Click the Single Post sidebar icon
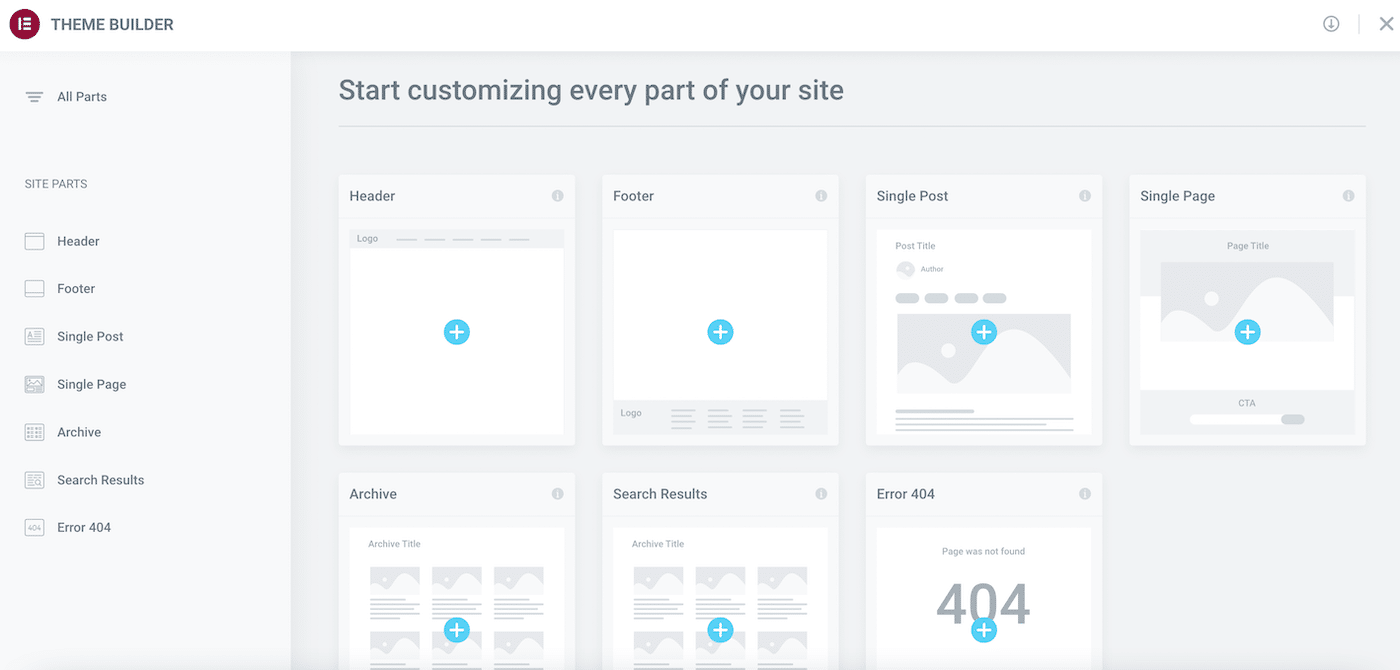This screenshot has width=1400, height=670. click(34, 336)
